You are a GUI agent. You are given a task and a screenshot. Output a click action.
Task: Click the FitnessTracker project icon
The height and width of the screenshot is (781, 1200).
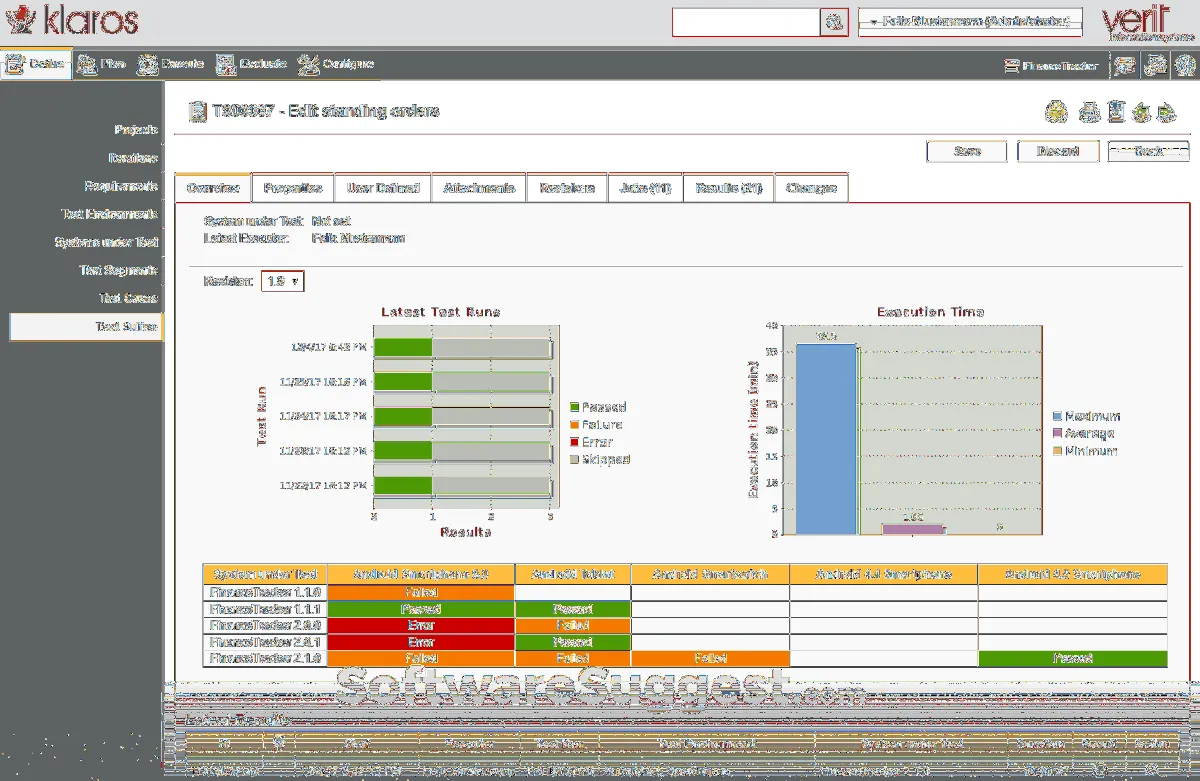pos(1011,67)
